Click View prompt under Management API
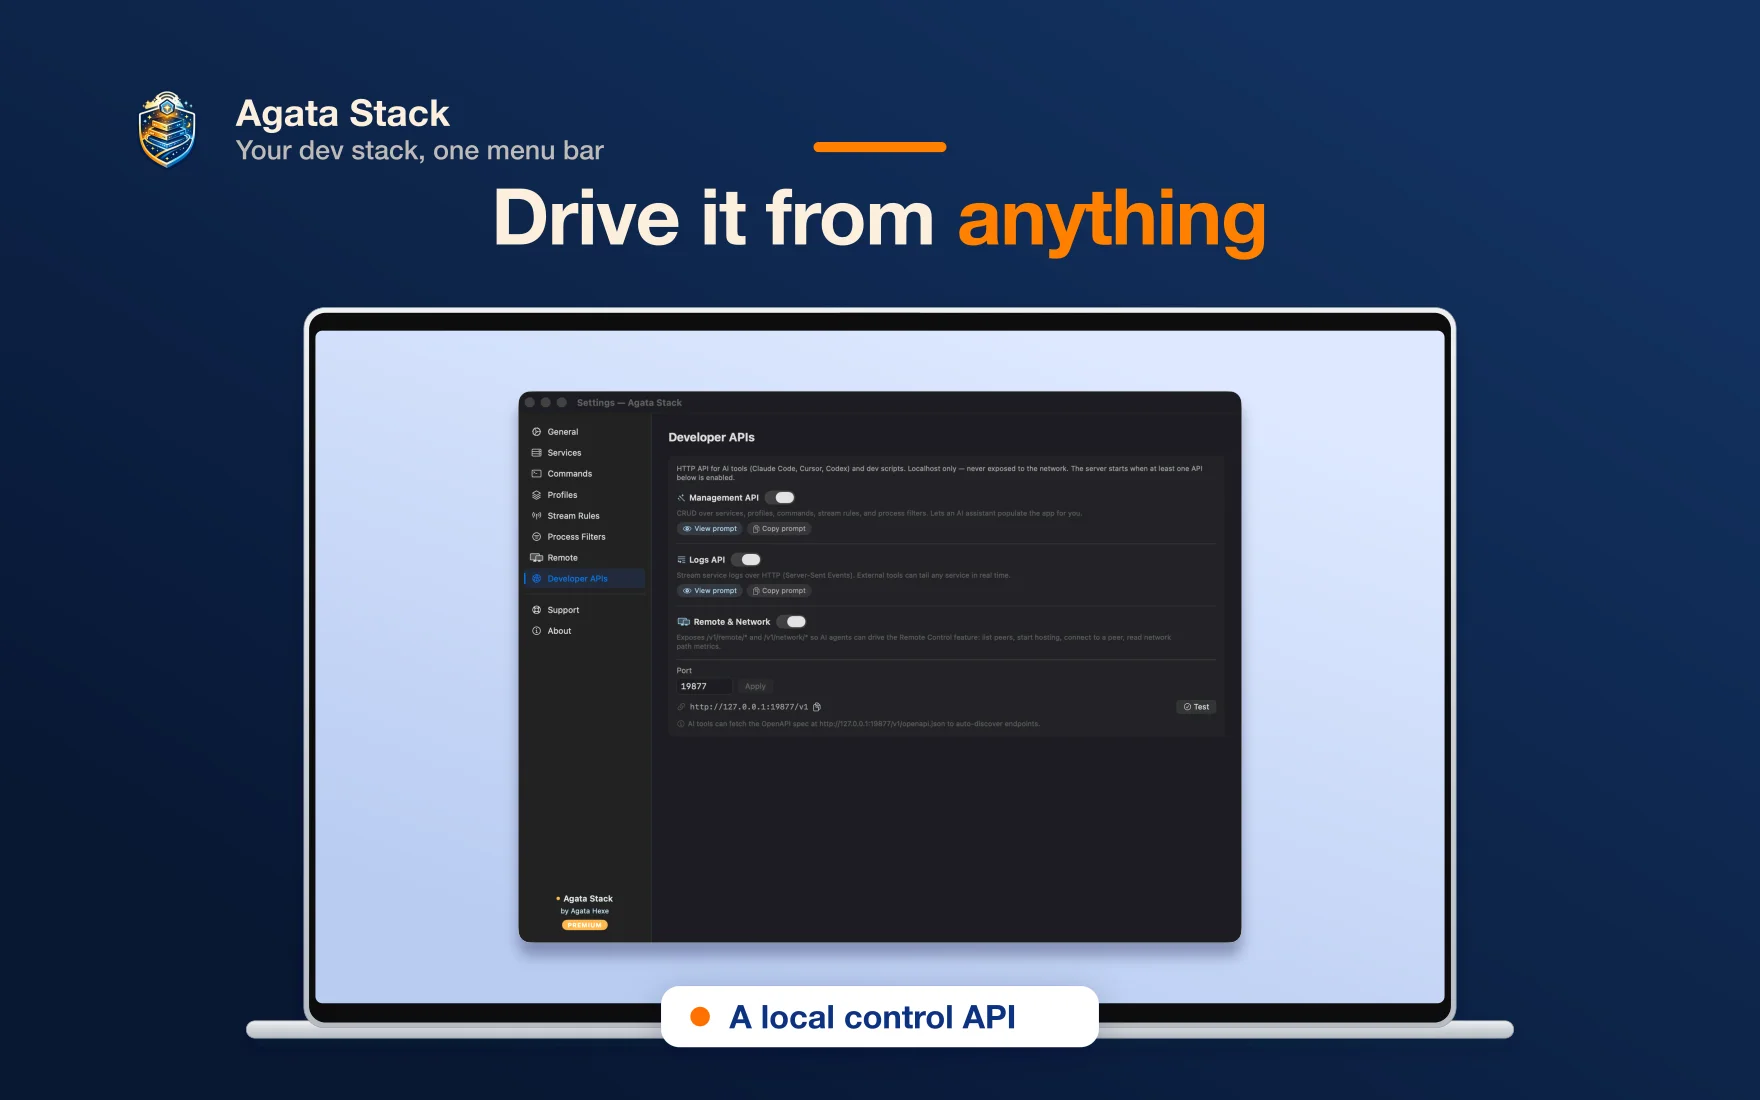Viewport: 1760px width, 1100px height. pyautogui.click(x=710, y=529)
